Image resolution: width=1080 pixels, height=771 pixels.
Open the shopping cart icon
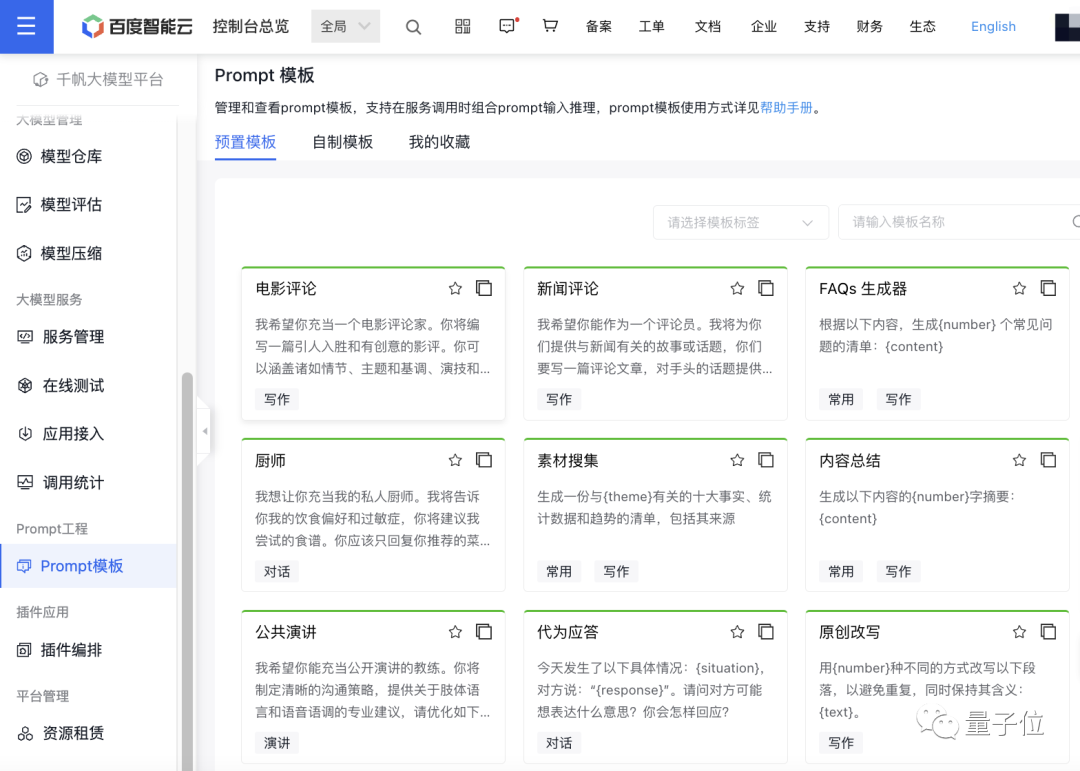pyautogui.click(x=550, y=27)
